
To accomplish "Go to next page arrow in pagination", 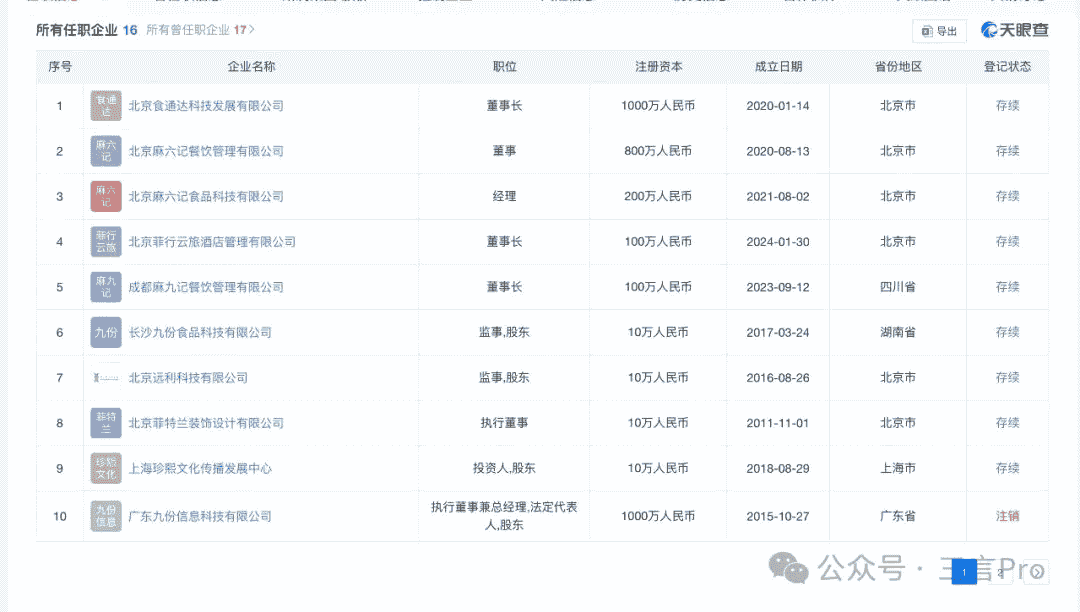I will point(1036,572).
